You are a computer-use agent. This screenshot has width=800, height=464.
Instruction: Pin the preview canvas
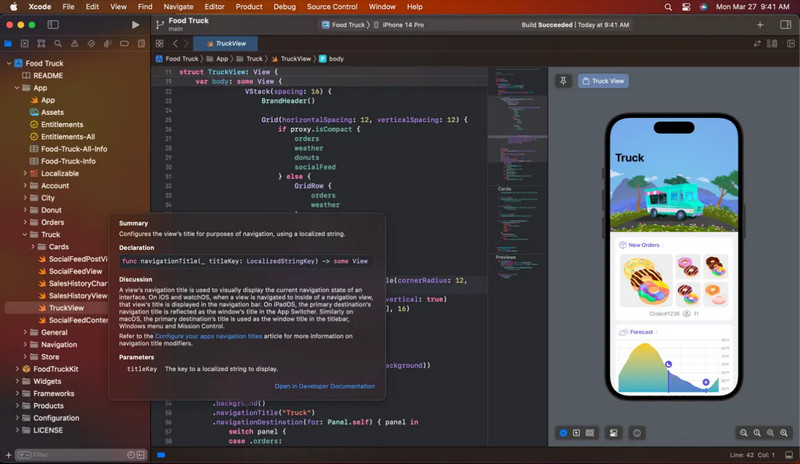(x=563, y=81)
